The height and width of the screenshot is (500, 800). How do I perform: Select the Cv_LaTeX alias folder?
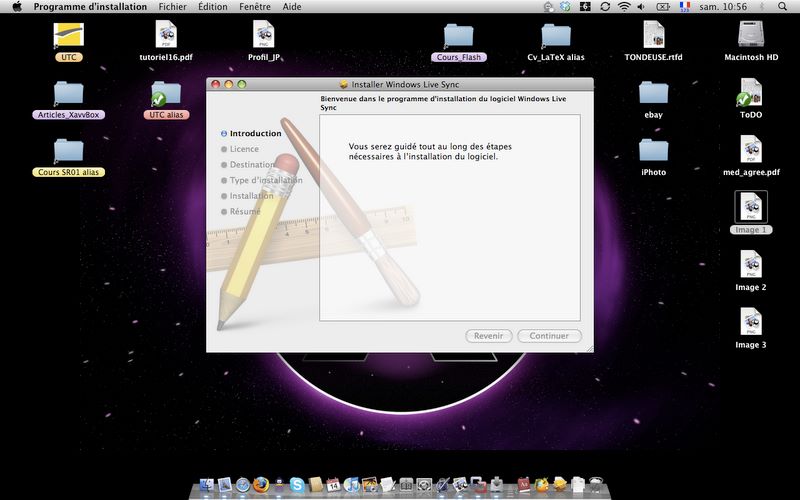(556, 42)
